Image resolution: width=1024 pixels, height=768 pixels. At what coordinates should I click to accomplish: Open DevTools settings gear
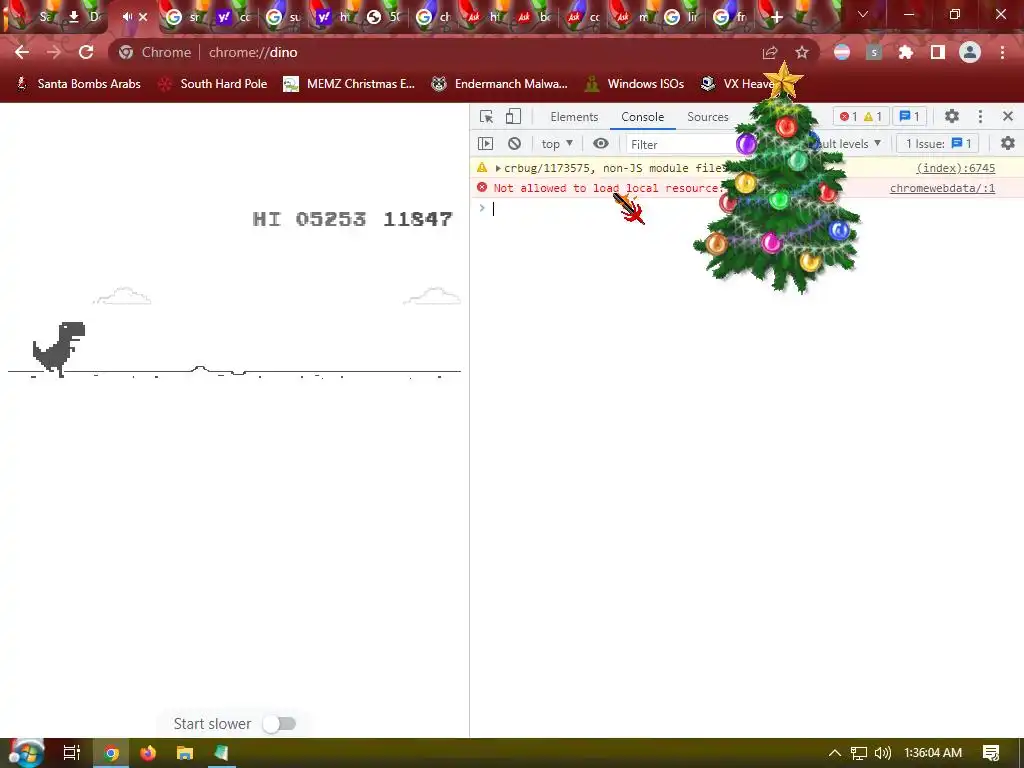coord(952,116)
